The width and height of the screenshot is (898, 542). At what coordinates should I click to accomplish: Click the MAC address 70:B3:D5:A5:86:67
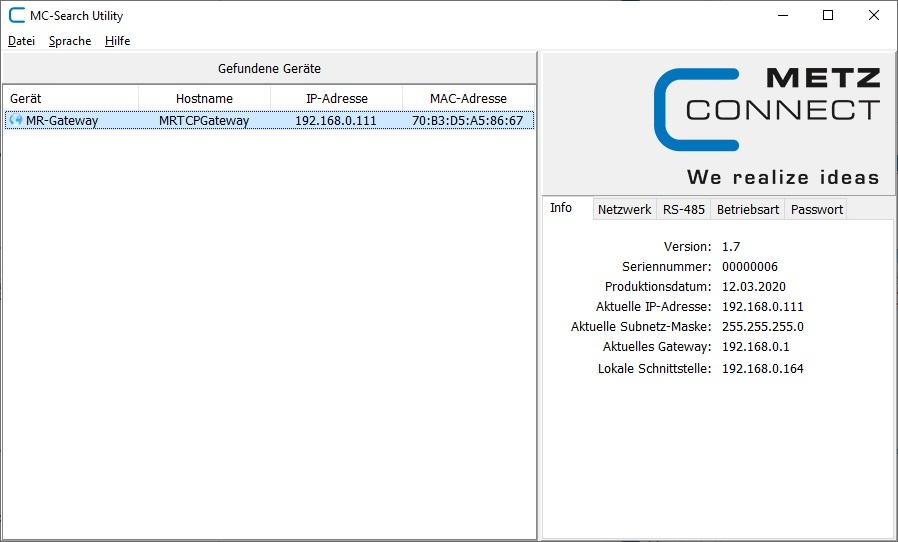pos(468,121)
